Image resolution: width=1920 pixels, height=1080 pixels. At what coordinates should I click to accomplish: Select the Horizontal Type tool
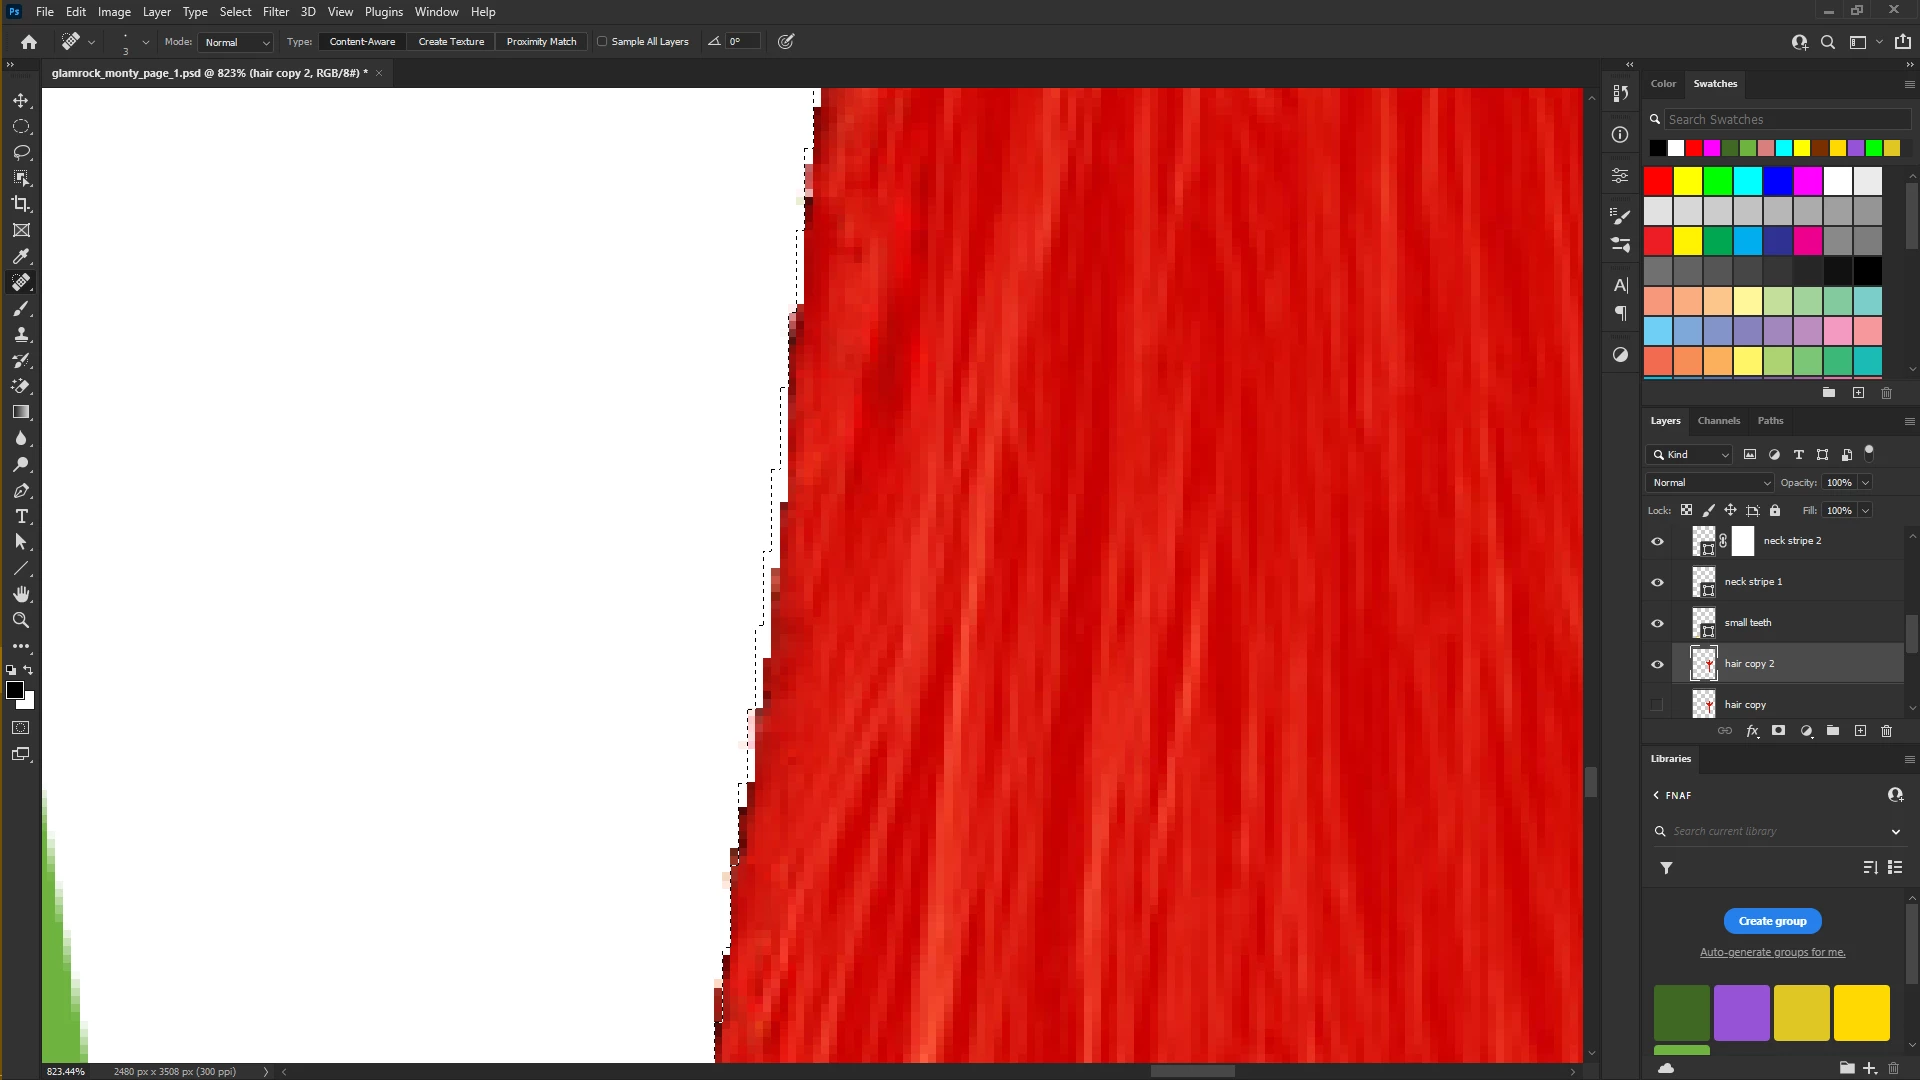[21, 516]
